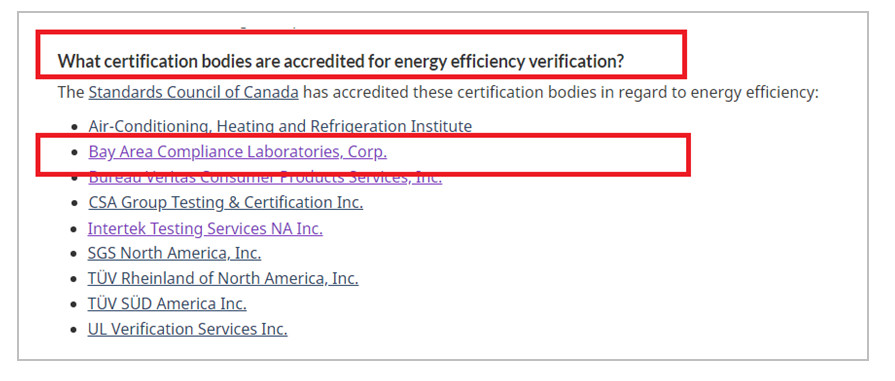Click the bullet beside TÜV Rheinland entry
This screenshot has width=895, height=381.
click(x=74, y=279)
